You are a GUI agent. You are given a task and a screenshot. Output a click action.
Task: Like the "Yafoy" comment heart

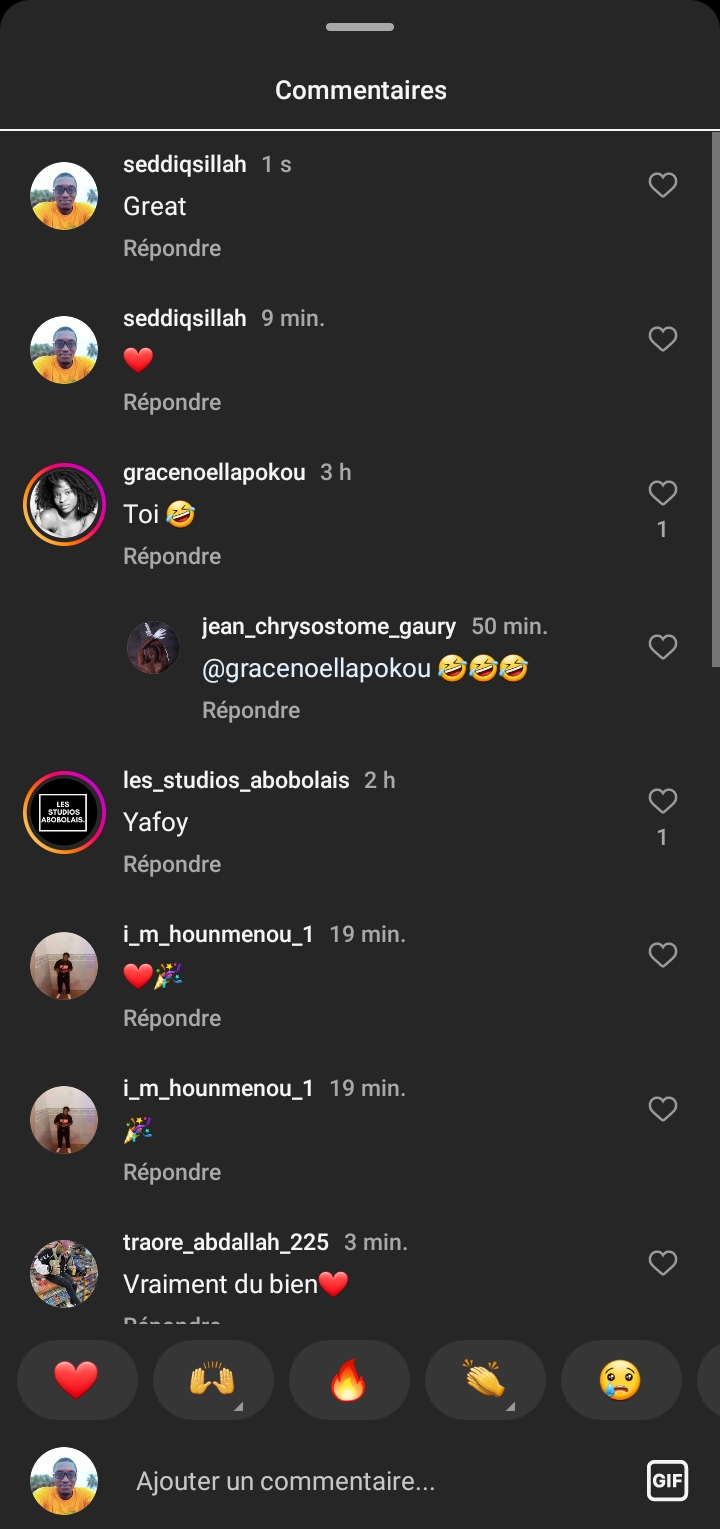tap(663, 801)
